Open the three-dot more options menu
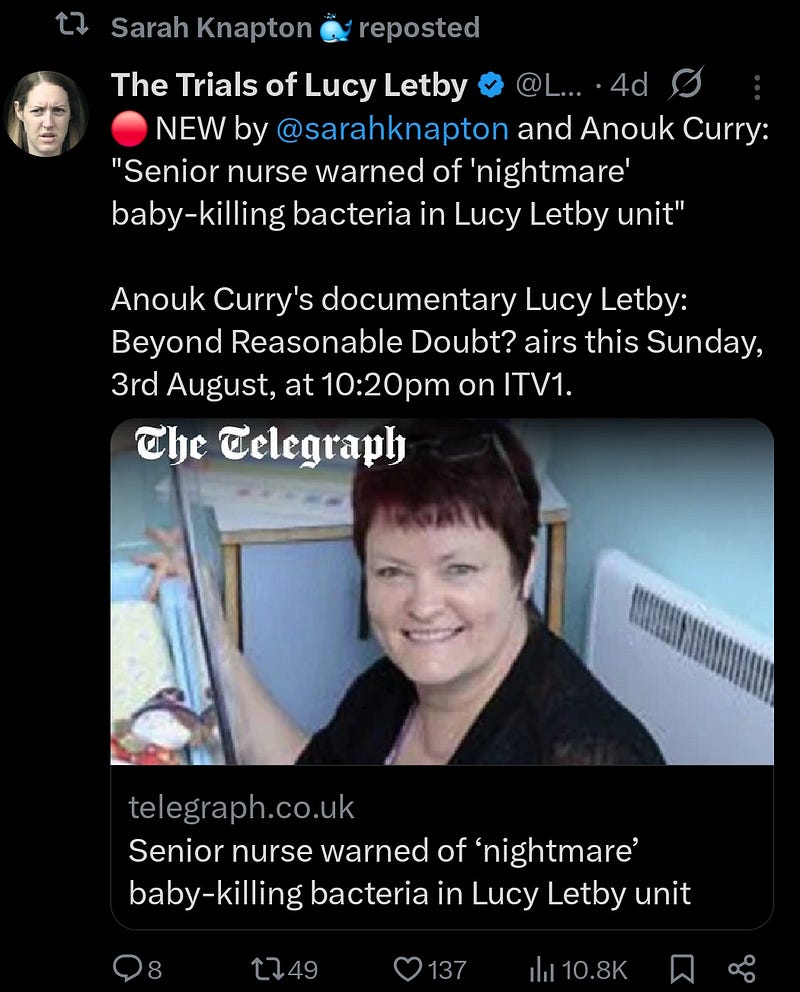 756,87
